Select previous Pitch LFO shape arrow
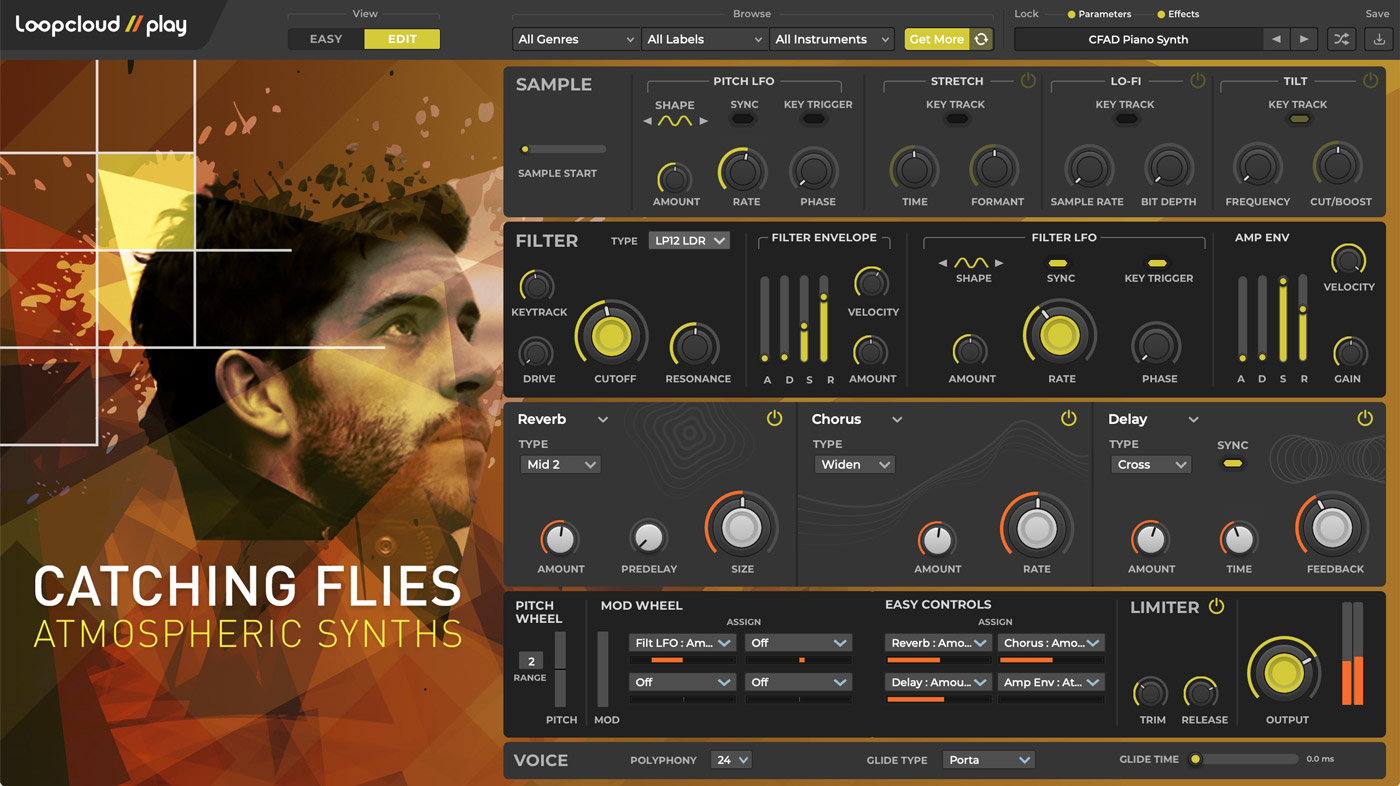1400x786 pixels. [x=647, y=121]
